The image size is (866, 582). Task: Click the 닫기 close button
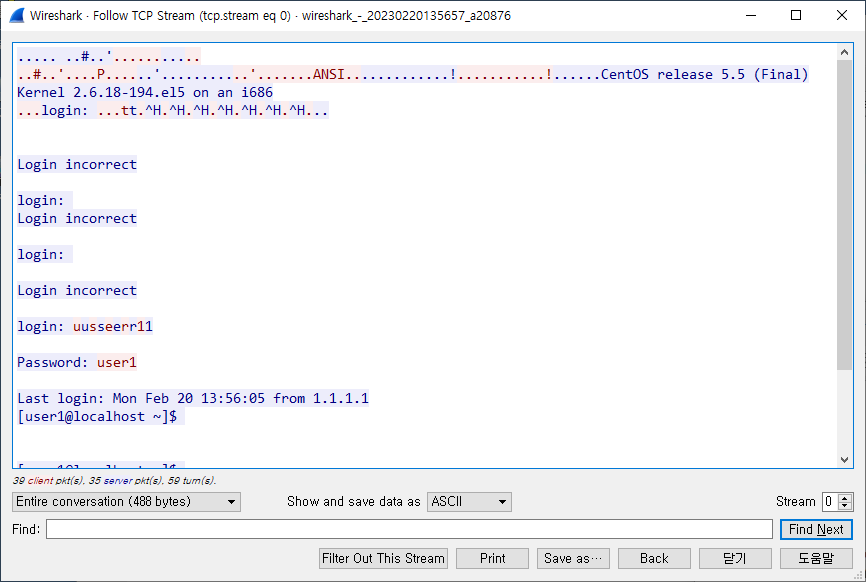pos(735,559)
